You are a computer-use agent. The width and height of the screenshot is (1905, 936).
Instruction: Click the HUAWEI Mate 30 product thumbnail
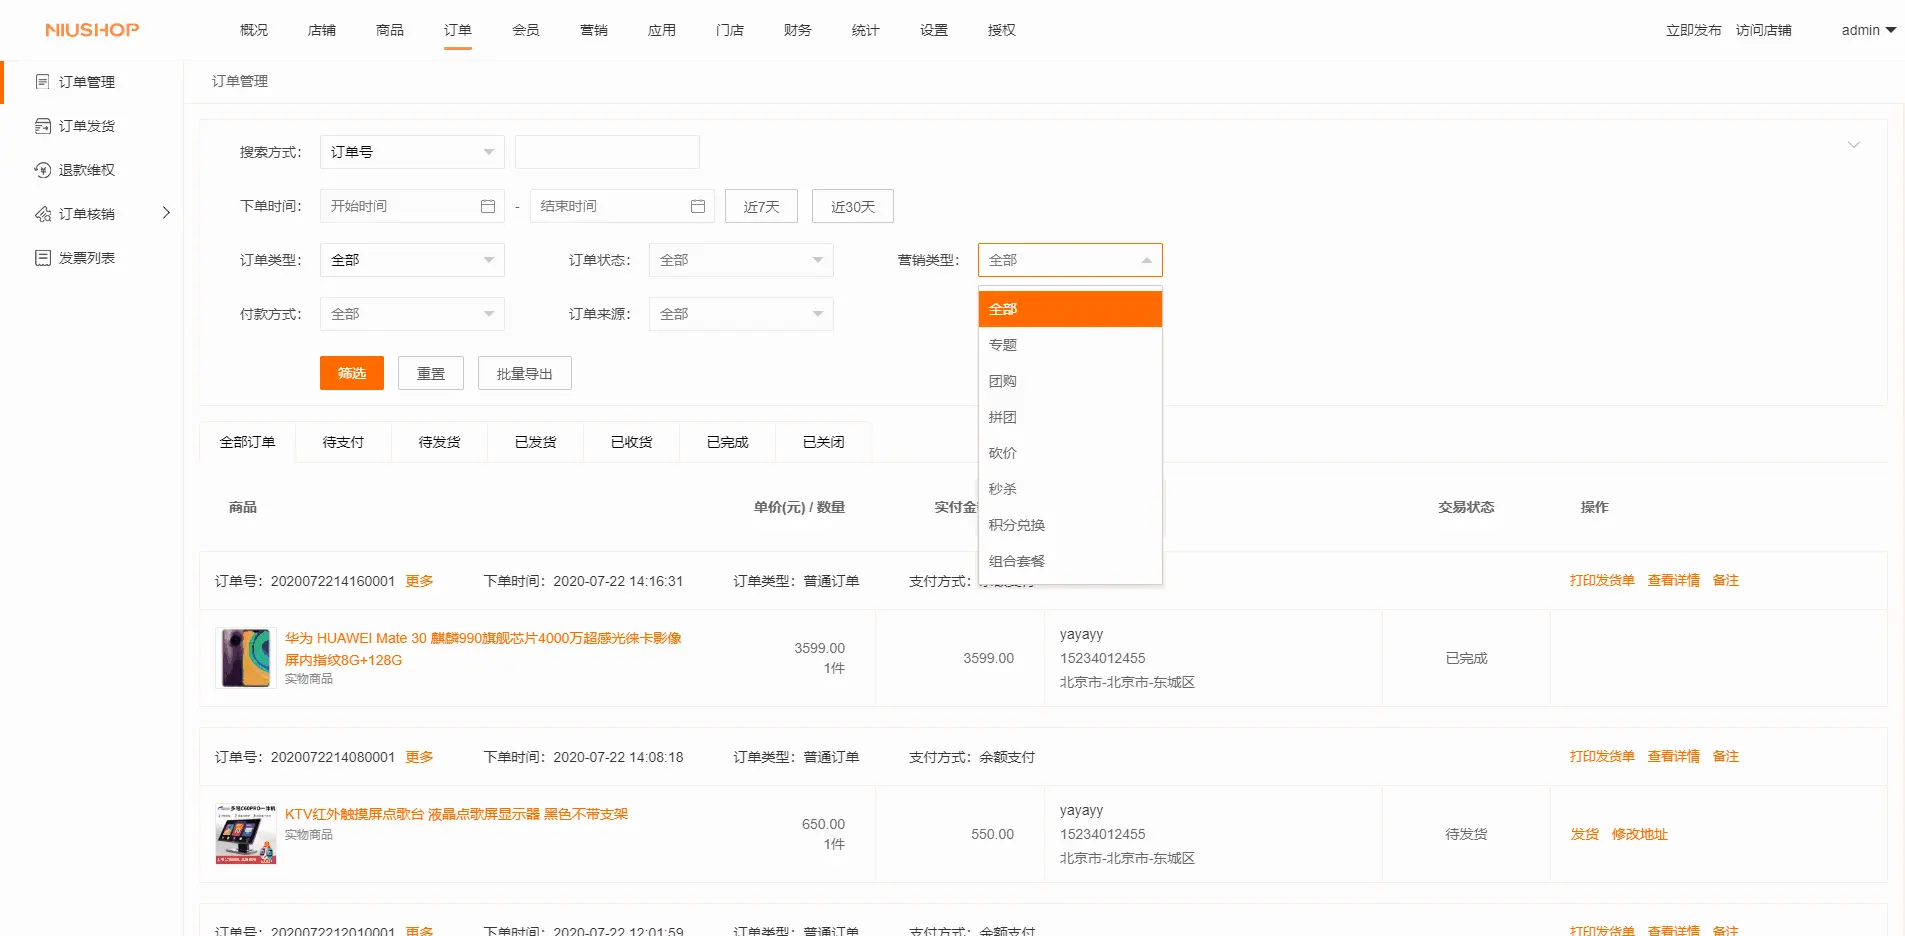pyautogui.click(x=246, y=658)
